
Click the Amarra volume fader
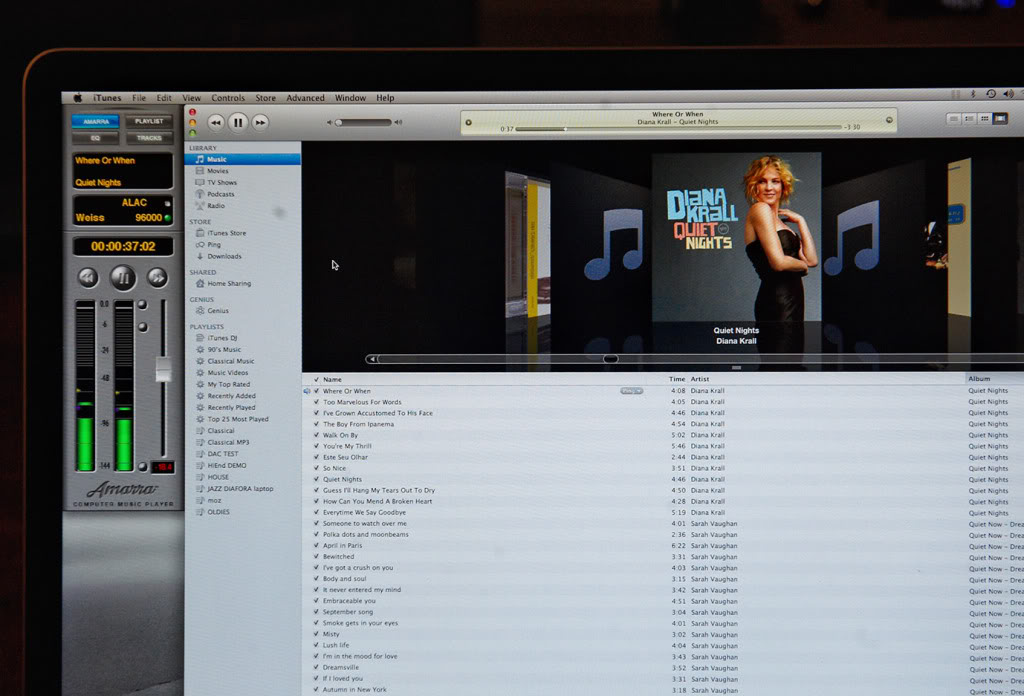[163, 370]
